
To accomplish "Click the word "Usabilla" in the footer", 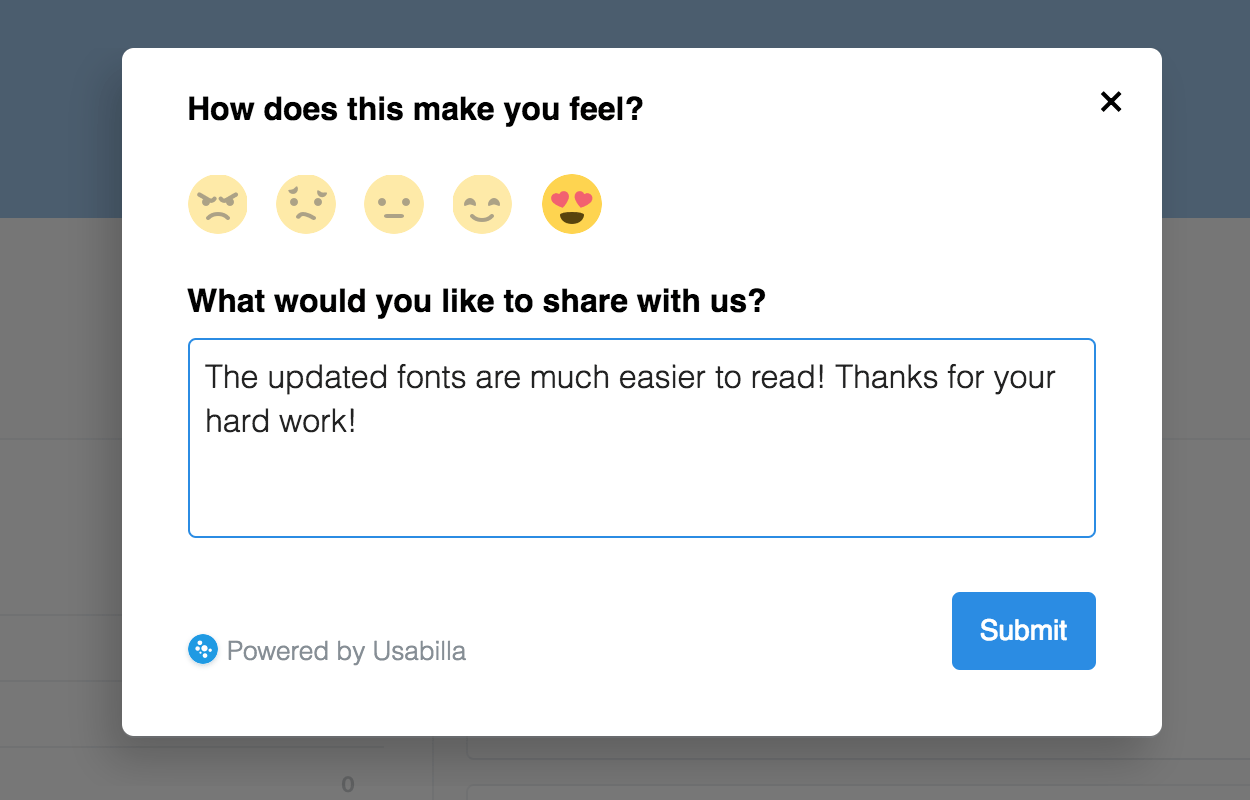I will pyautogui.click(x=419, y=652).
